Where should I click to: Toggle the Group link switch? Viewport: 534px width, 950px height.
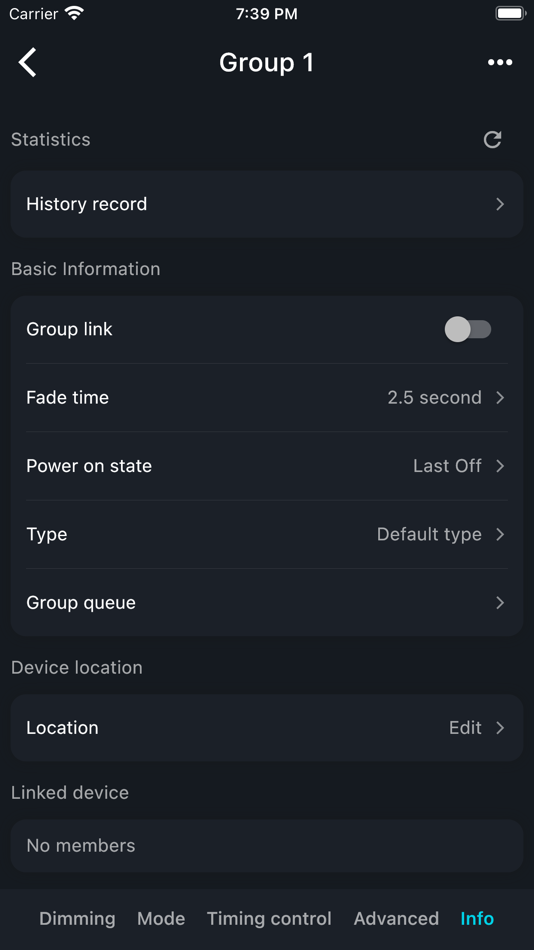click(468, 329)
